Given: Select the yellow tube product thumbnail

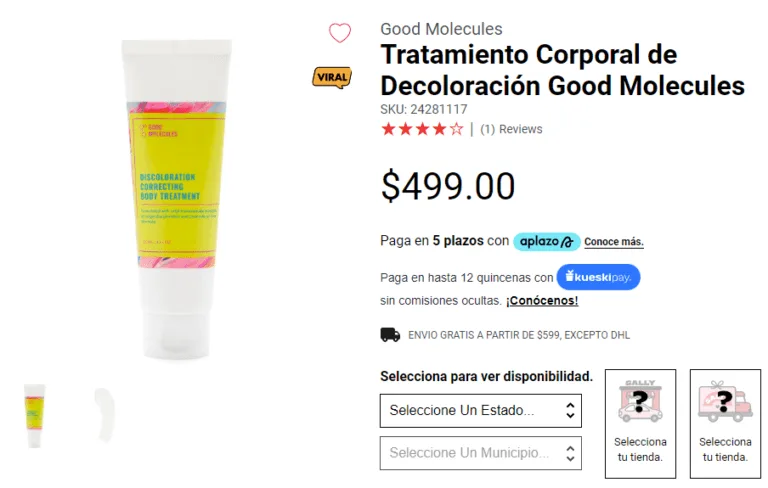Looking at the screenshot, I should coord(34,416).
